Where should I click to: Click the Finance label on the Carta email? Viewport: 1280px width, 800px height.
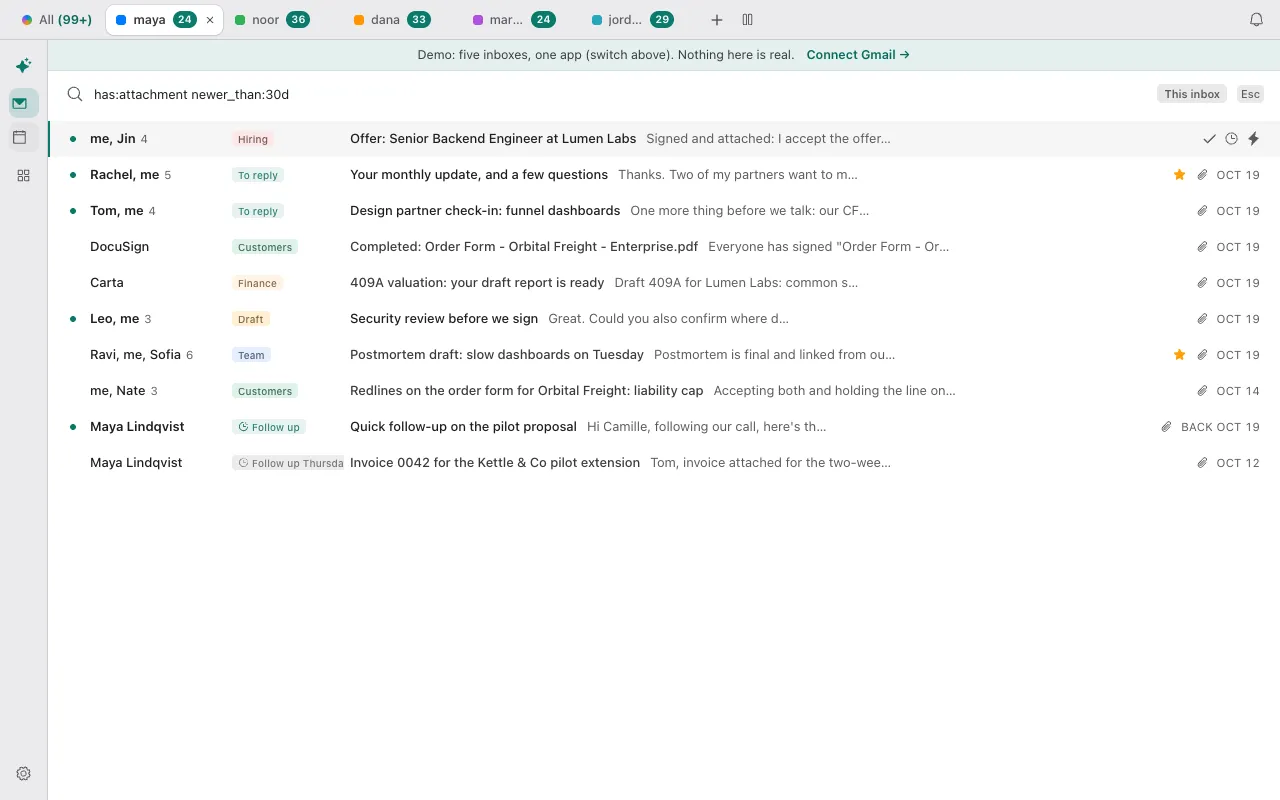(x=257, y=284)
